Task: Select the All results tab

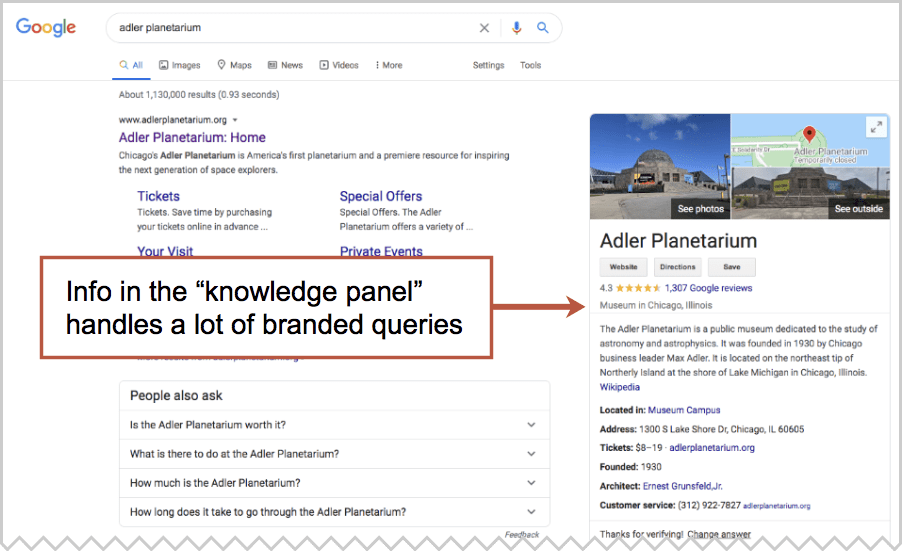Action: pyautogui.click(x=131, y=65)
